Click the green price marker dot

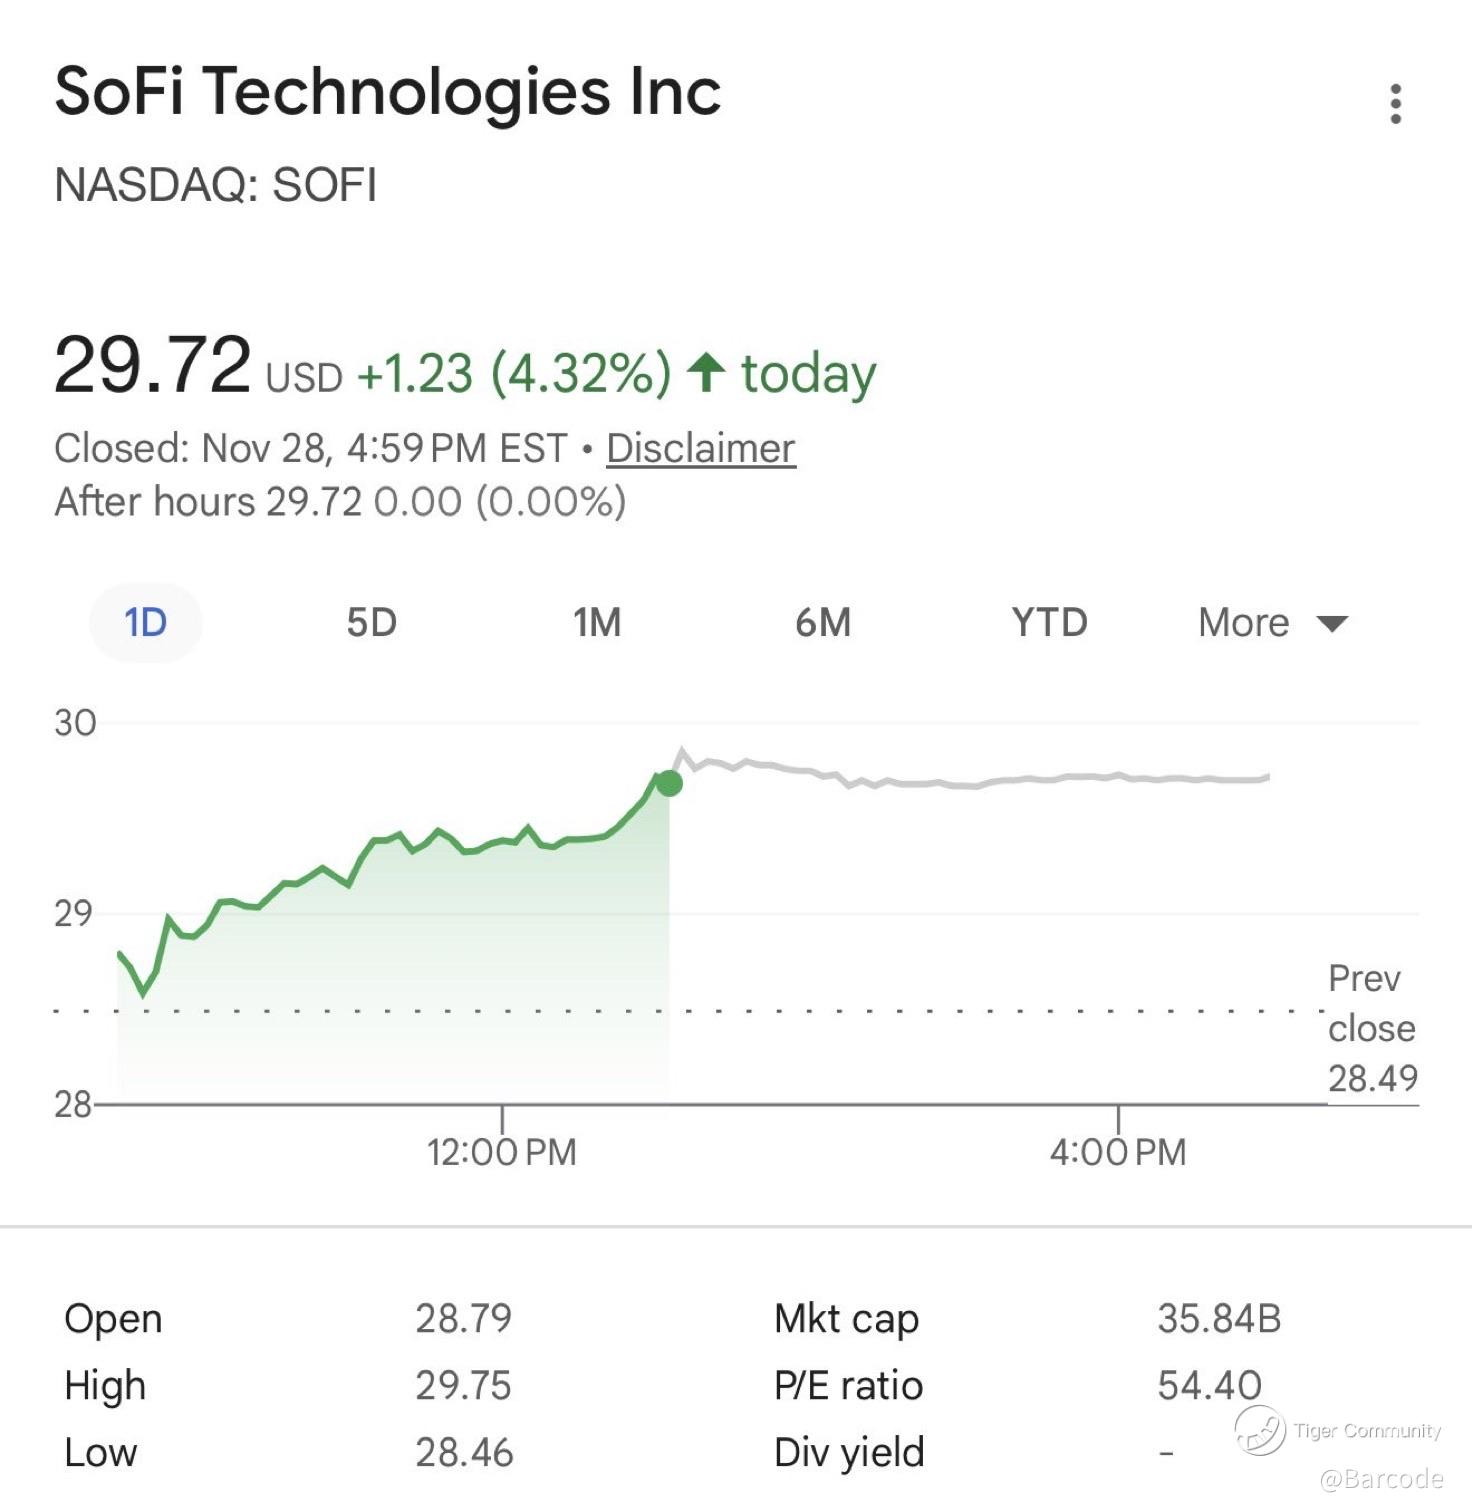coord(669,783)
